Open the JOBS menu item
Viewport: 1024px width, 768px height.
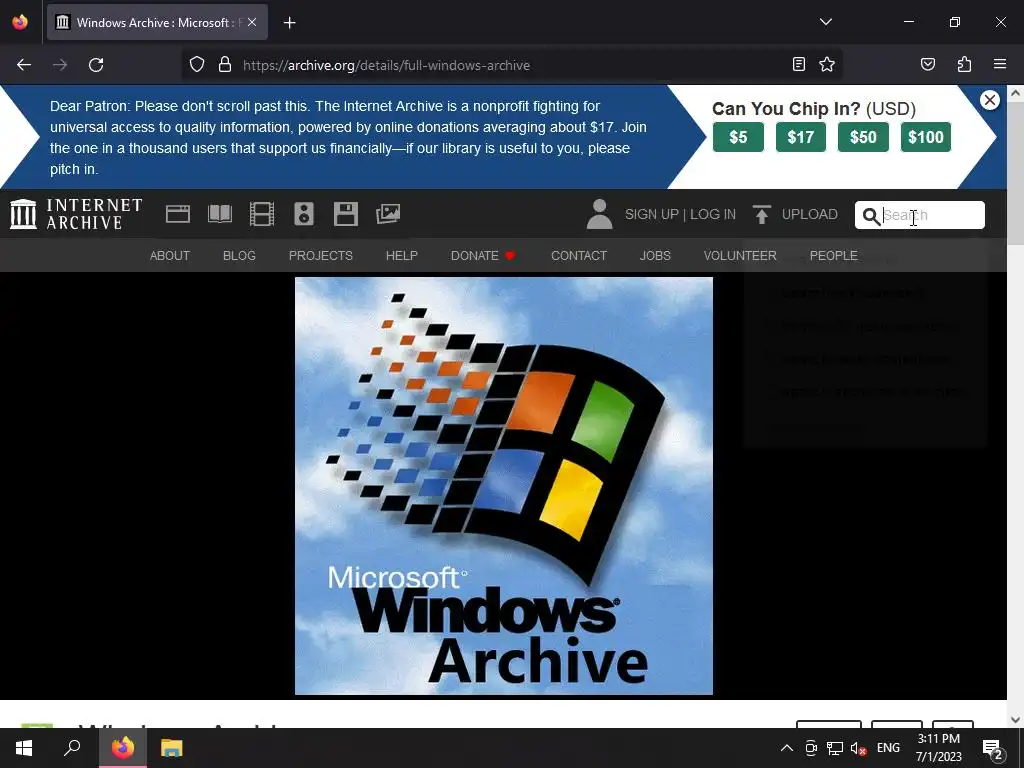pyautogui.click(x=655, y=255)
